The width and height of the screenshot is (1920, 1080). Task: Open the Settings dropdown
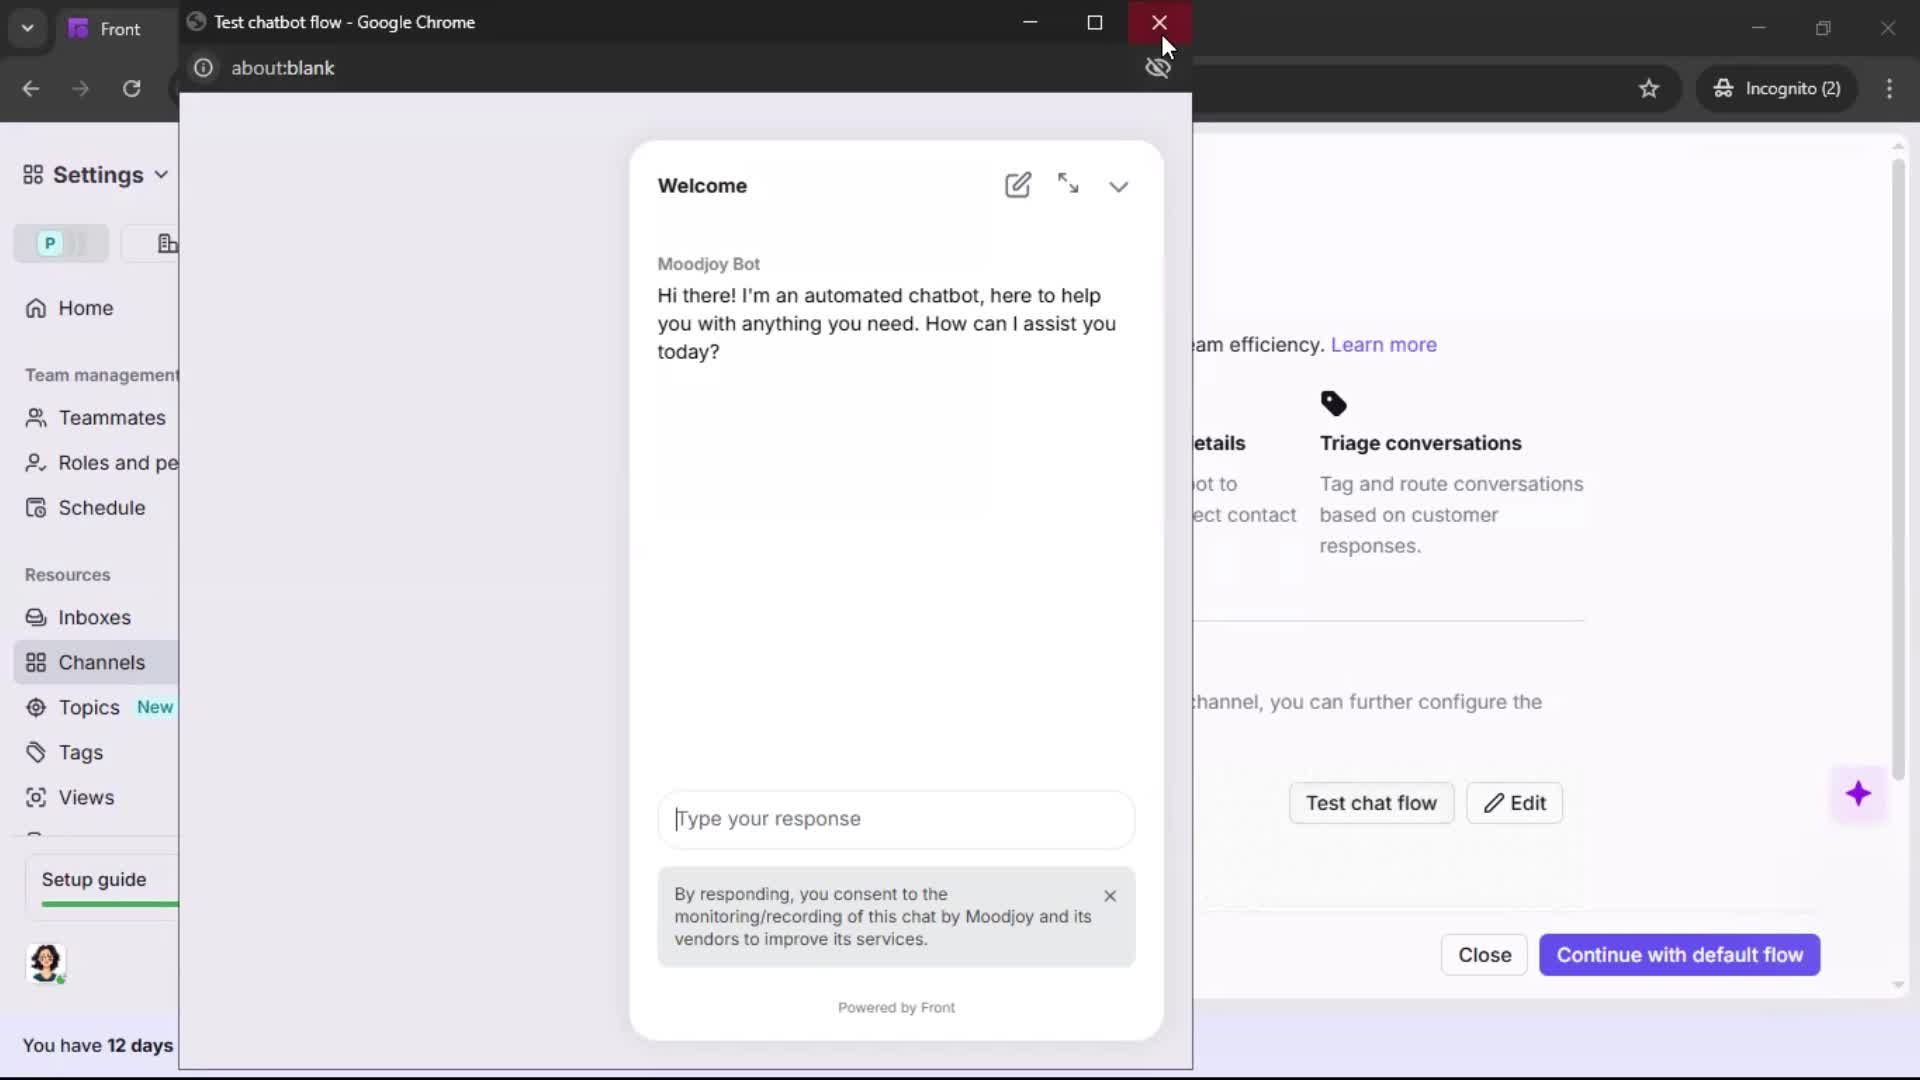click(x=94, y=174)
